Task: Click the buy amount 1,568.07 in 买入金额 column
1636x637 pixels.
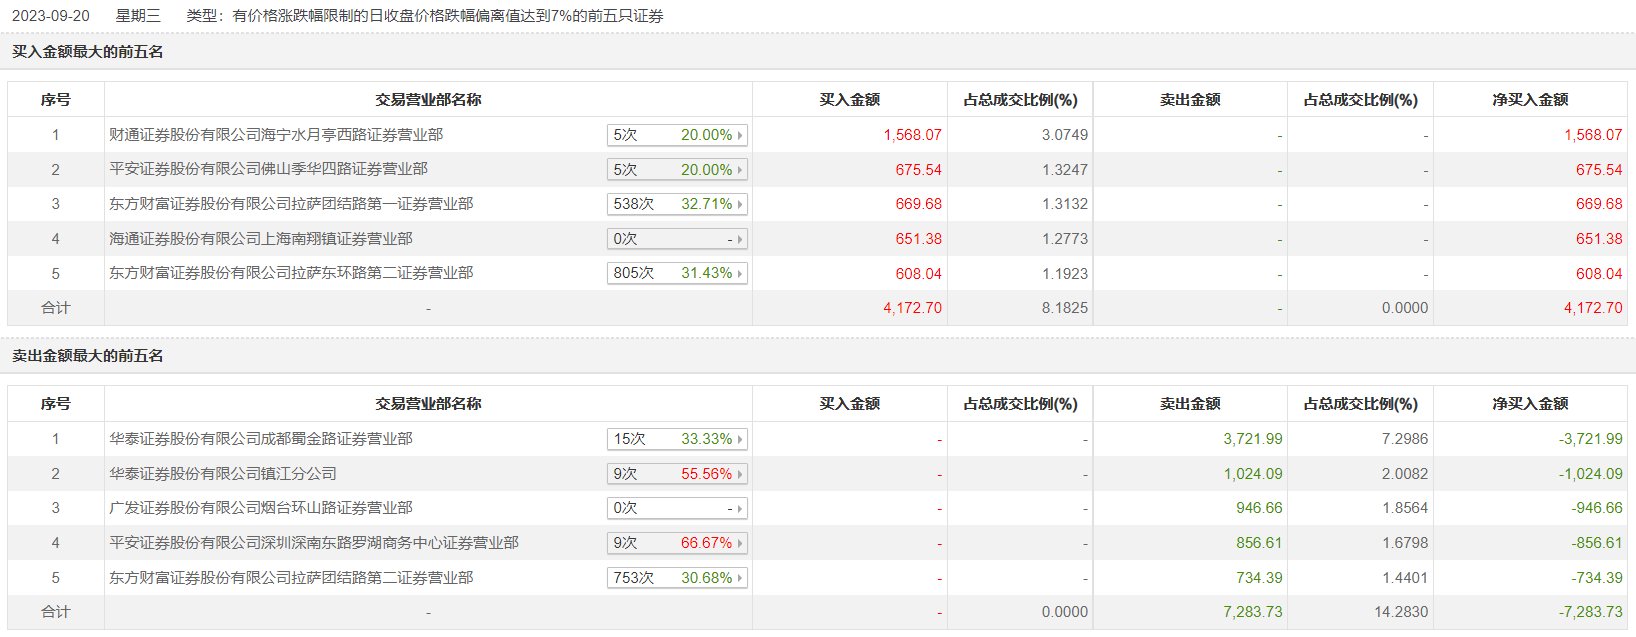Action: (x=912, y=135)
